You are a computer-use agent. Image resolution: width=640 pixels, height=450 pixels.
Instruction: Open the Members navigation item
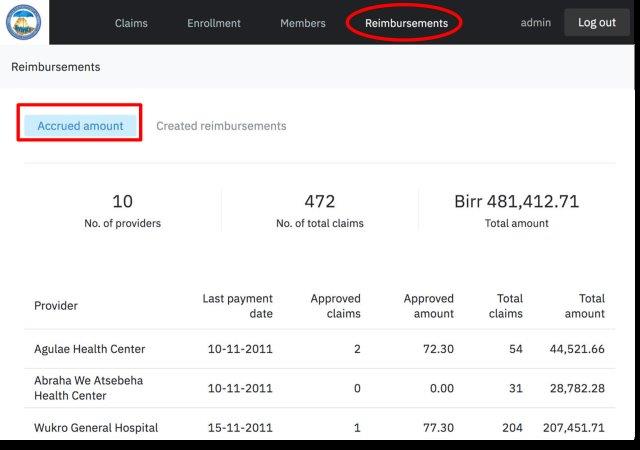coord(303,23)
